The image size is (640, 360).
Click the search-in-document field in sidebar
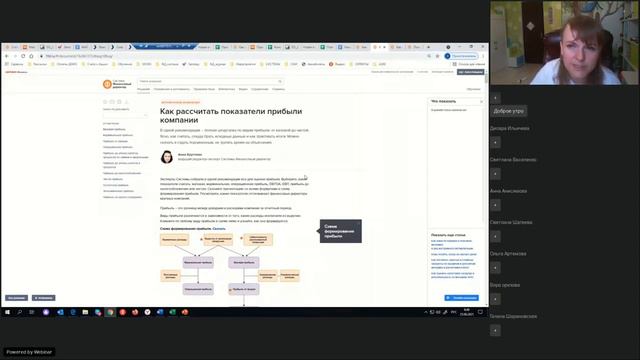point(125,116)
